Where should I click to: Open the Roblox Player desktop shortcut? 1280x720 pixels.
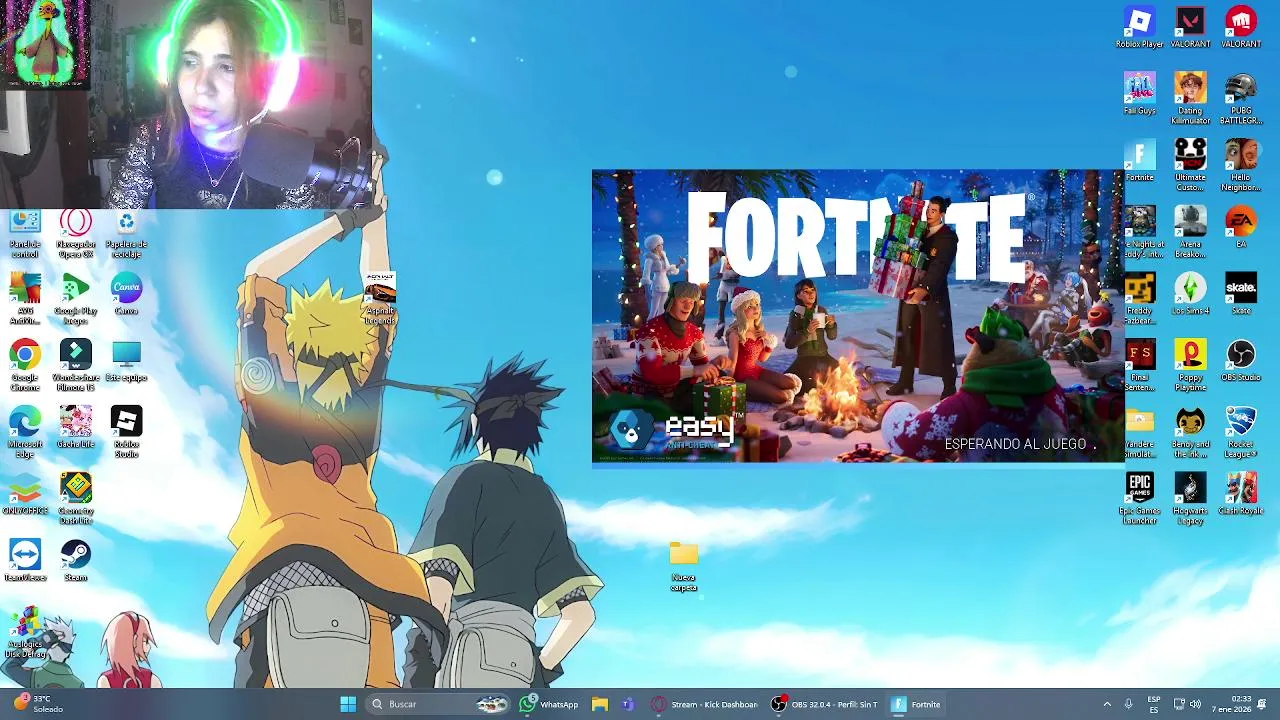(1140, 27)
